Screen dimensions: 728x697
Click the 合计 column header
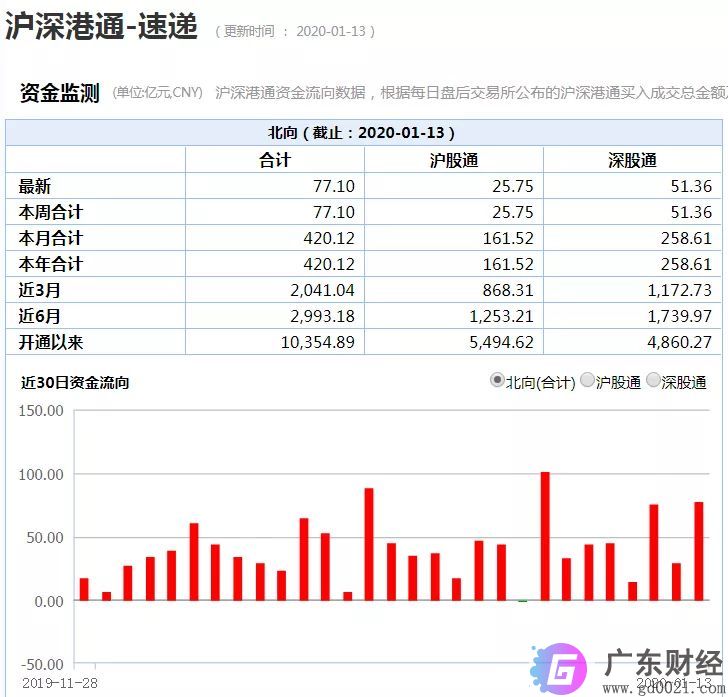[x=275, y=160]
